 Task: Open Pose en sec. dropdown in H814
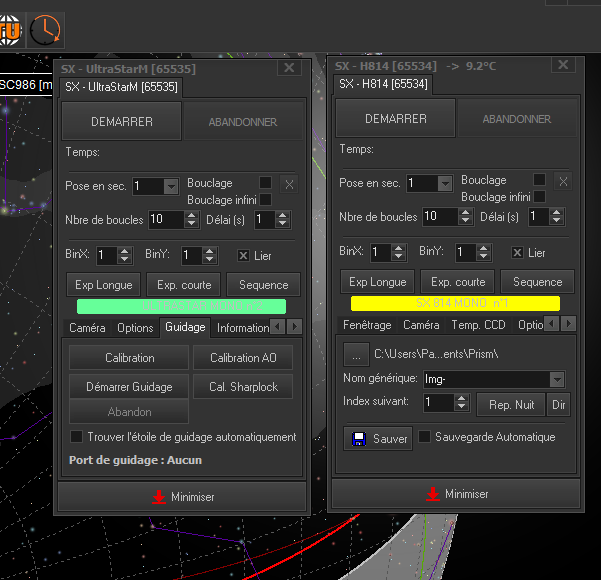coord(444,183)
